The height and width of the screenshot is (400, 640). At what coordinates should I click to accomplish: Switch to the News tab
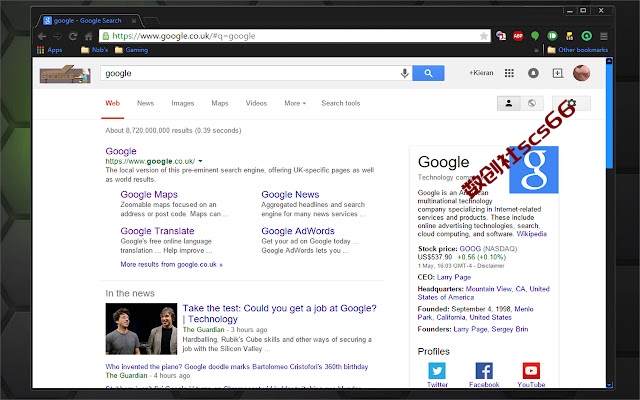[145, 103]
